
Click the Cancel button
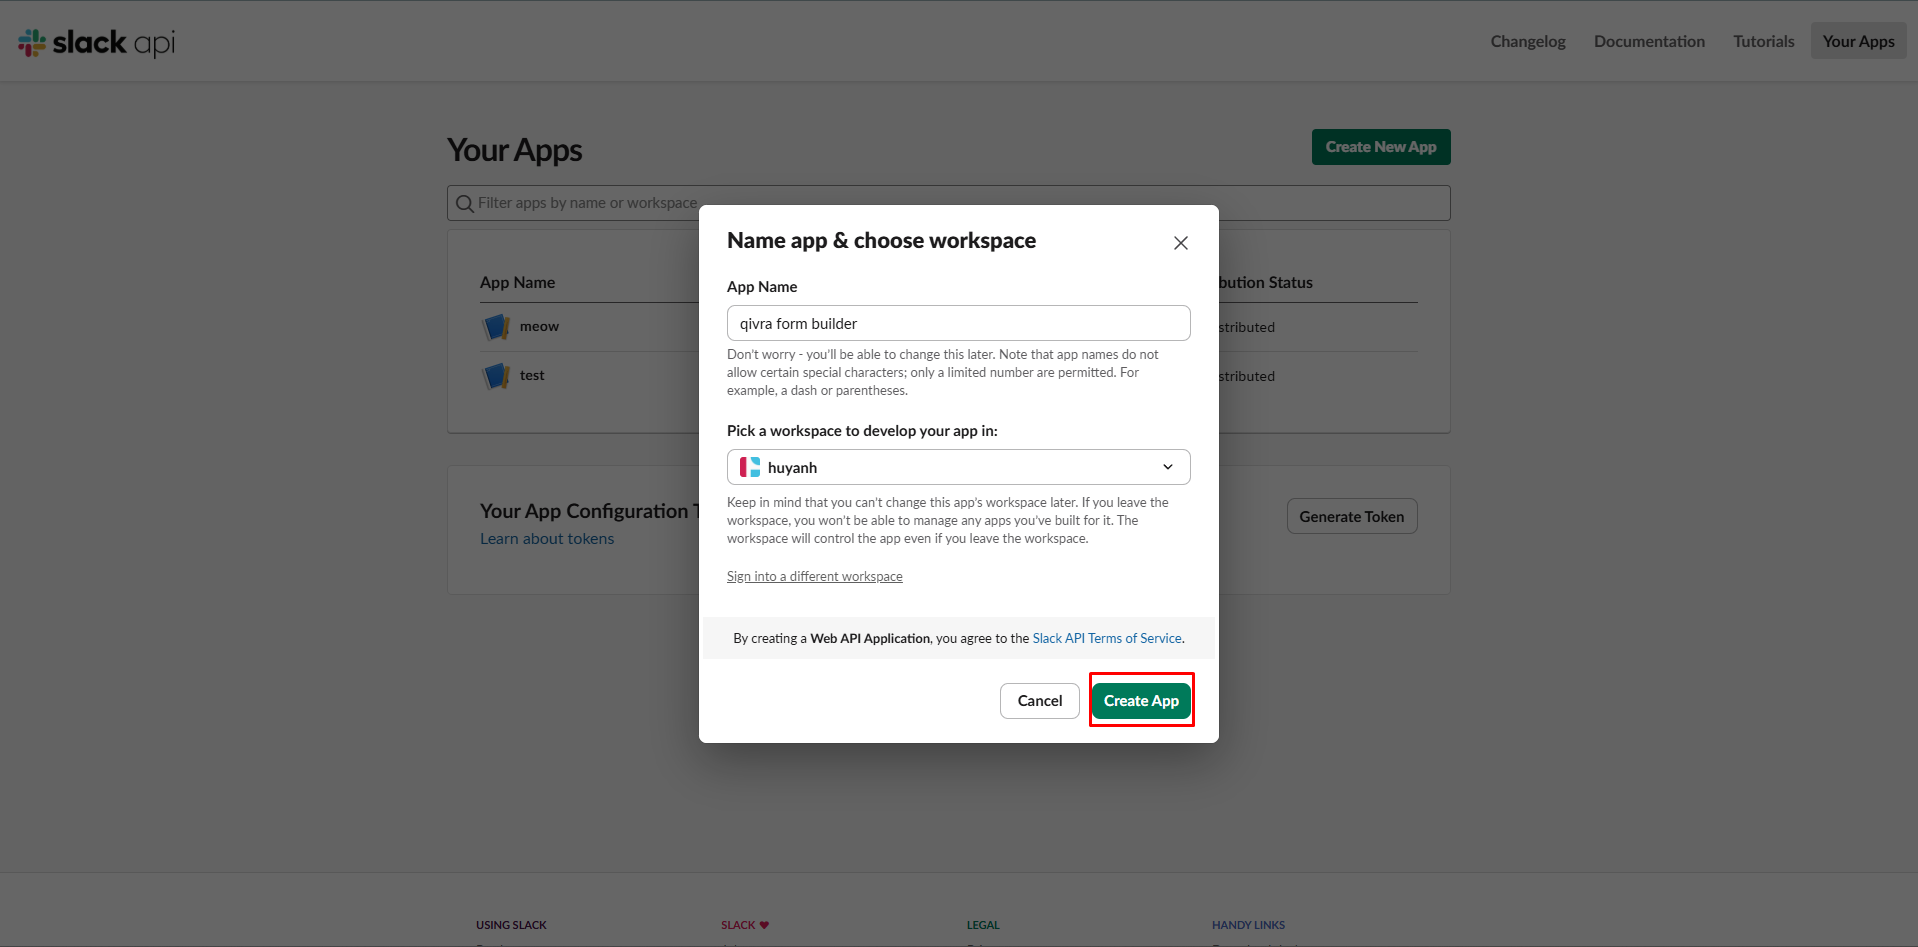1040,701
